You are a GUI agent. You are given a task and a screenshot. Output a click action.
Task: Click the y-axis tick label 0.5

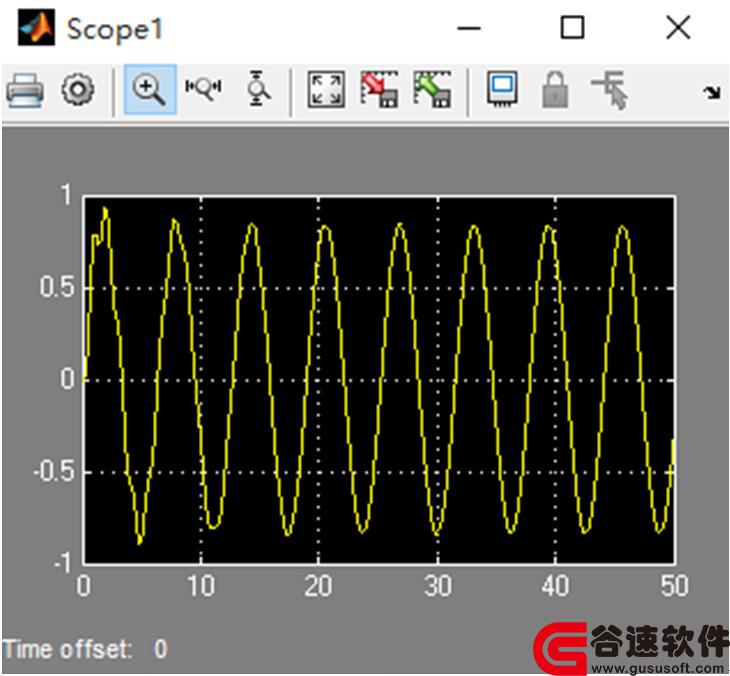[57, 287]
